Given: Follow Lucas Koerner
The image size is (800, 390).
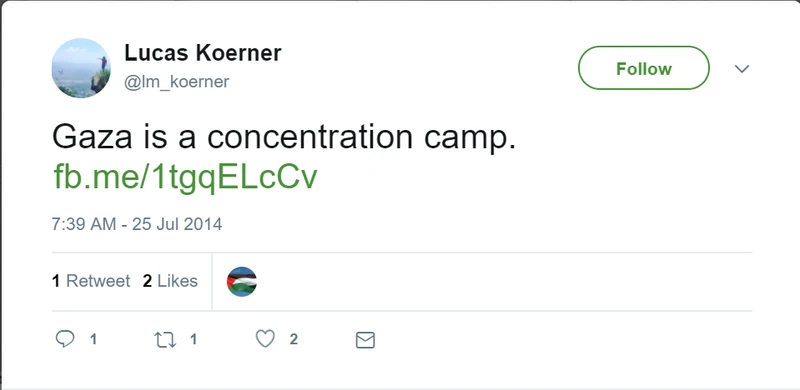Looking at the screenshot, I should pos(643,68).
